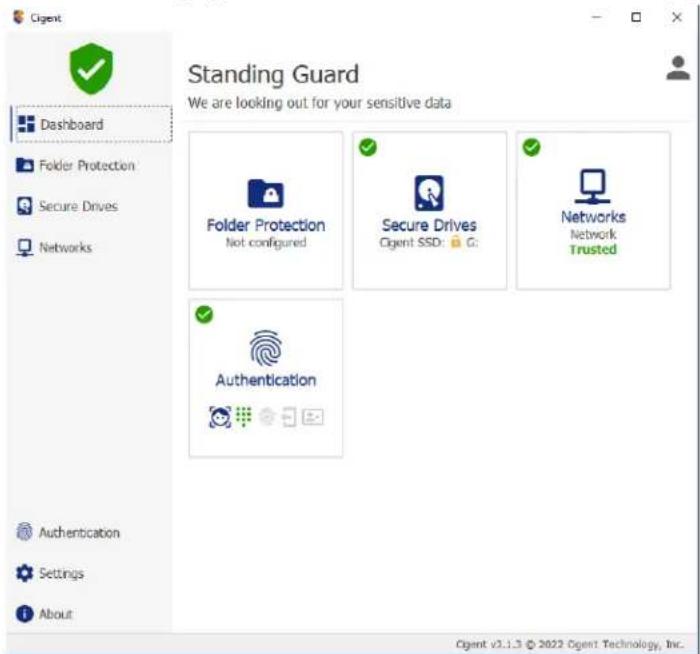Open Dashboard in the sidebar

[x=94, y=124]
